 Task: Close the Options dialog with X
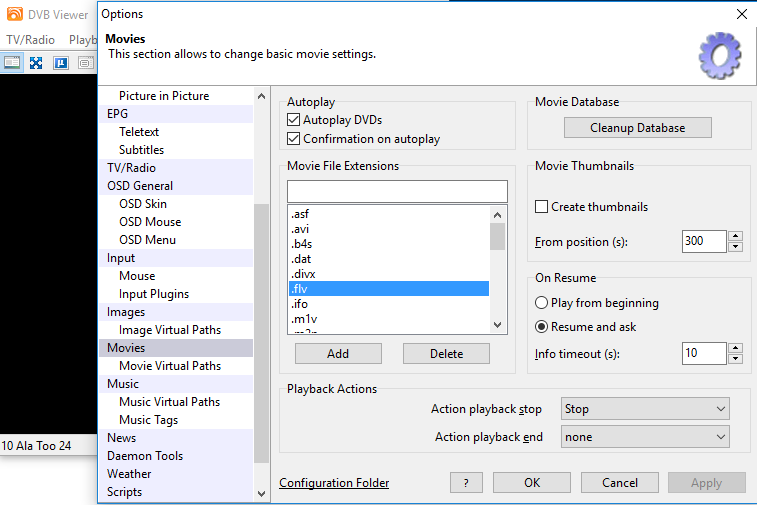(742, 14)
